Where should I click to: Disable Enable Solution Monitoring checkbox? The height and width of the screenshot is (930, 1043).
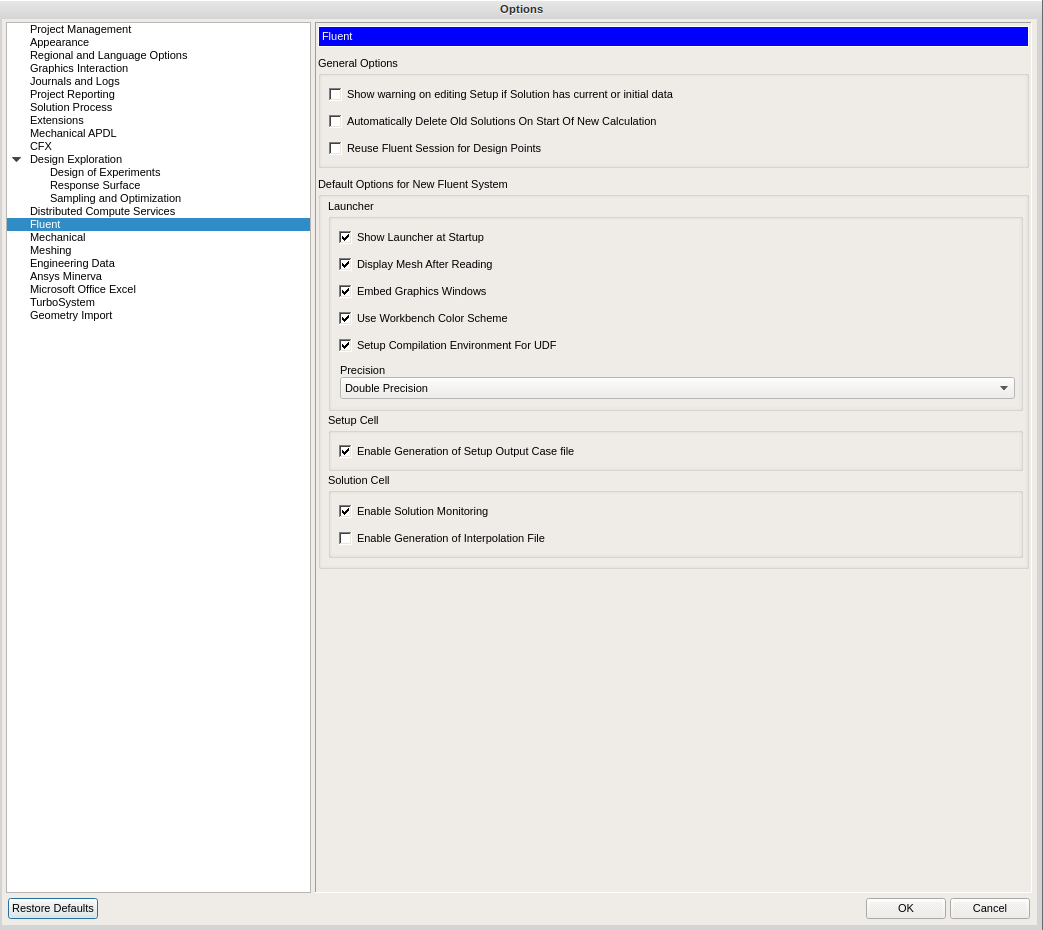[345, 511]
